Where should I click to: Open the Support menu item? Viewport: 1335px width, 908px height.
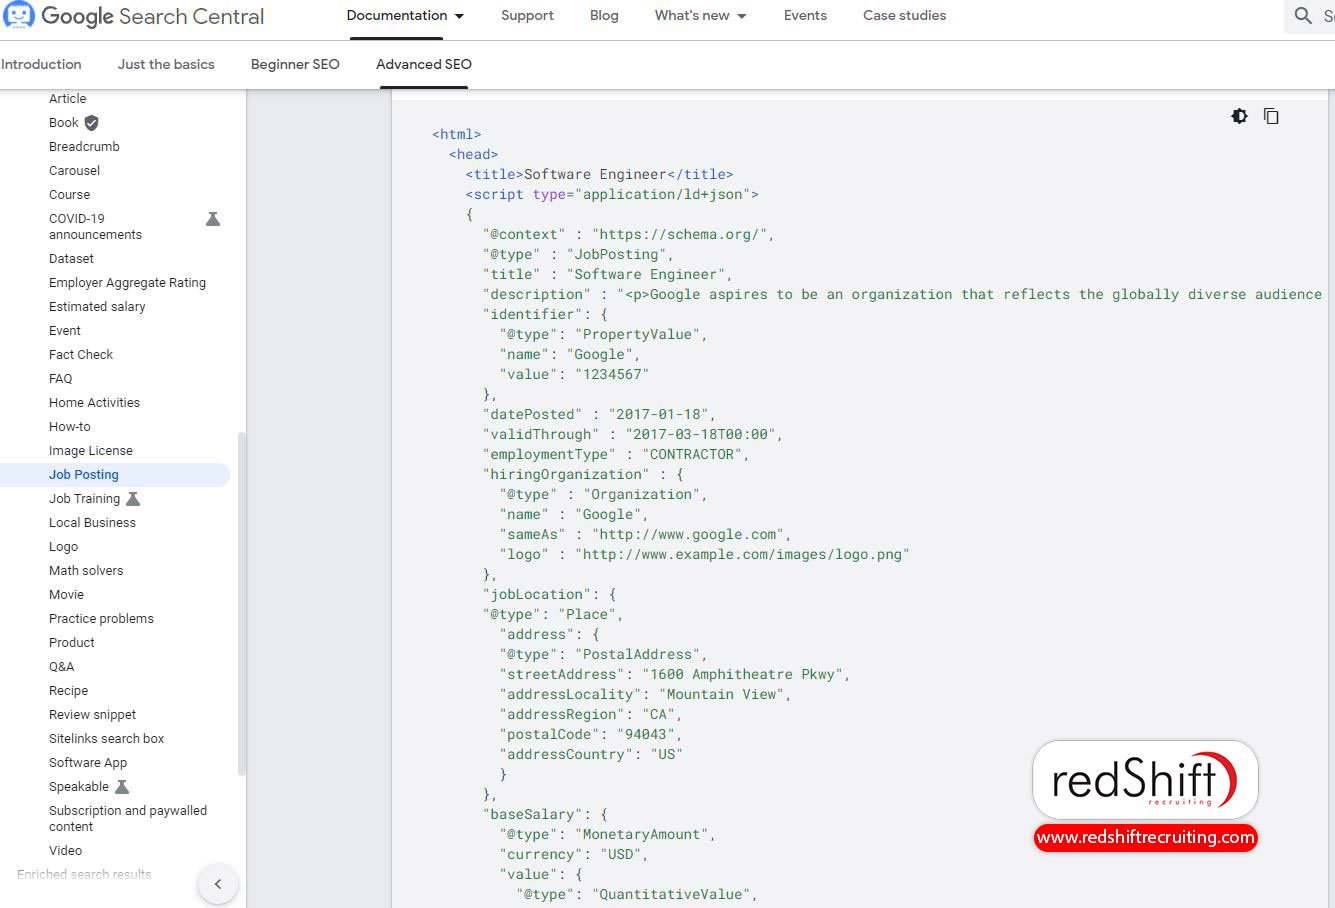coord(527,16)
